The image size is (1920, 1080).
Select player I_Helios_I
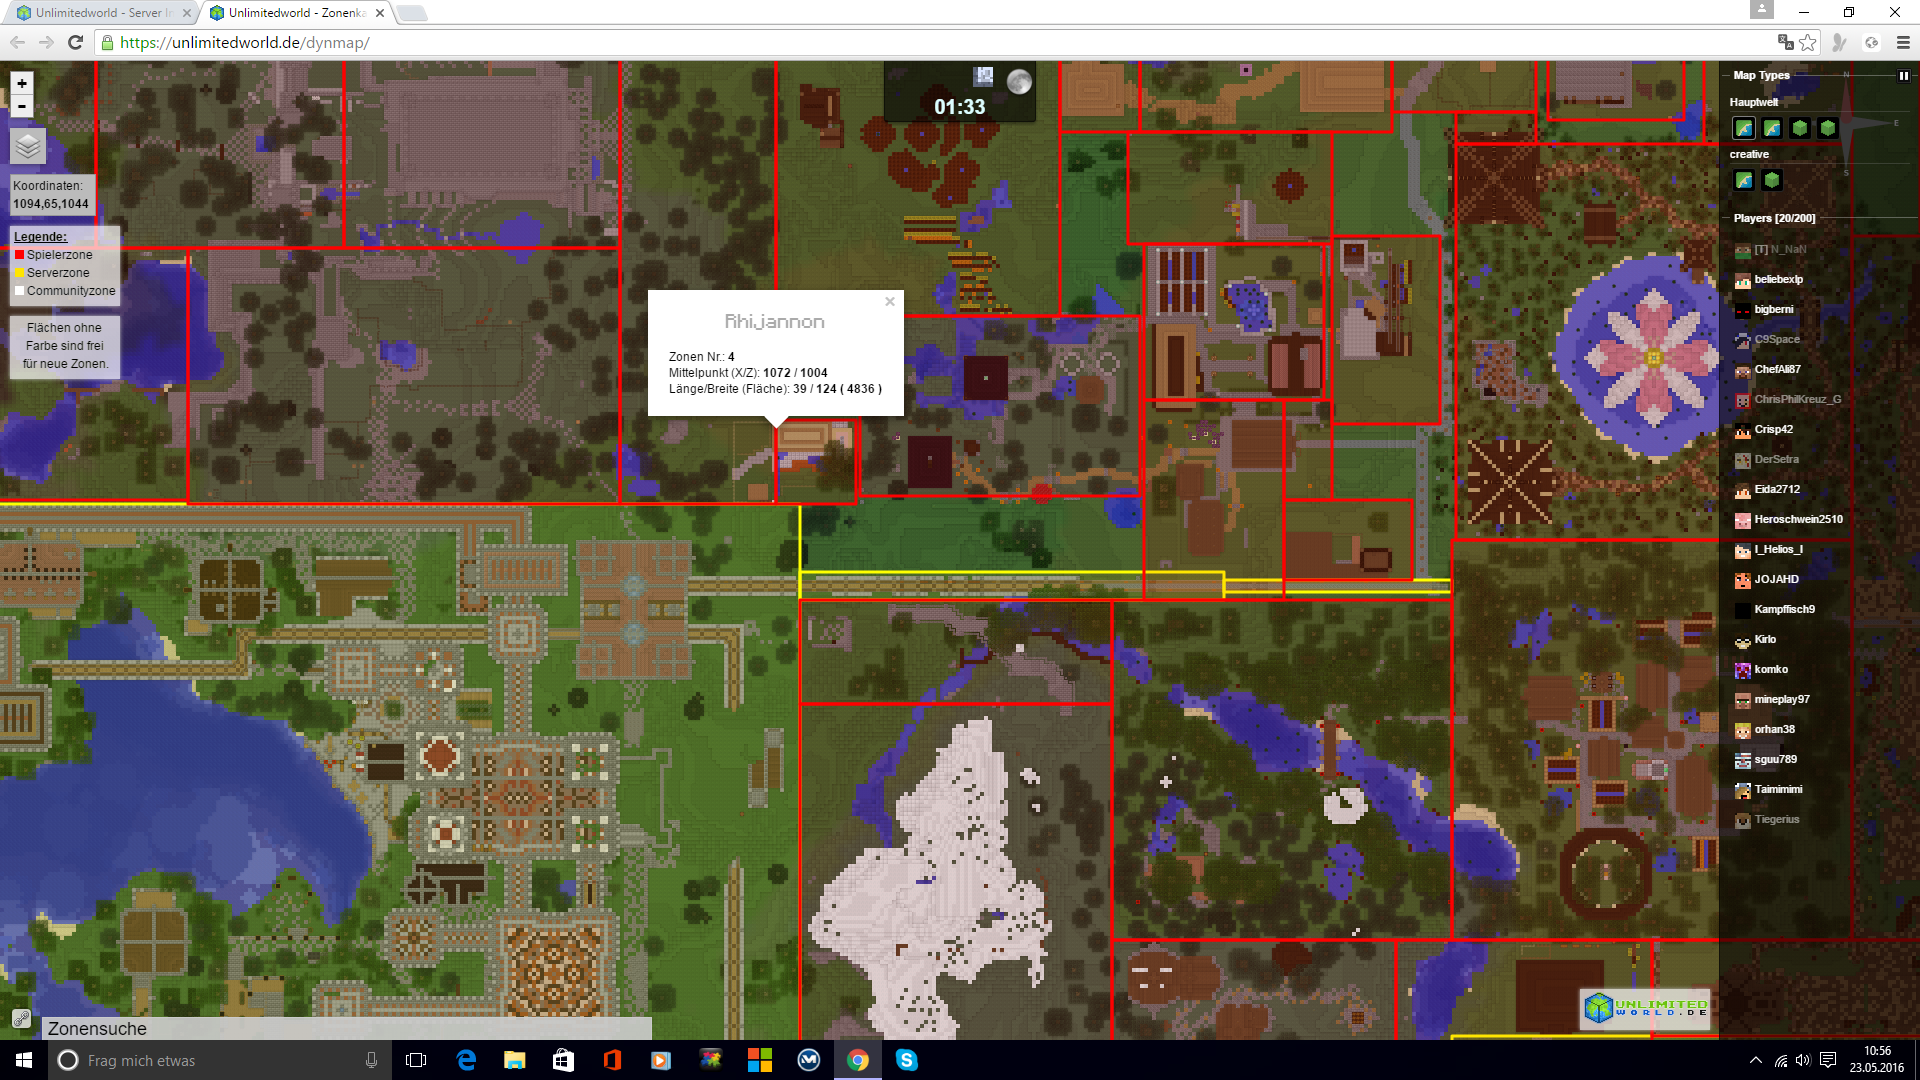point(1778,550)
